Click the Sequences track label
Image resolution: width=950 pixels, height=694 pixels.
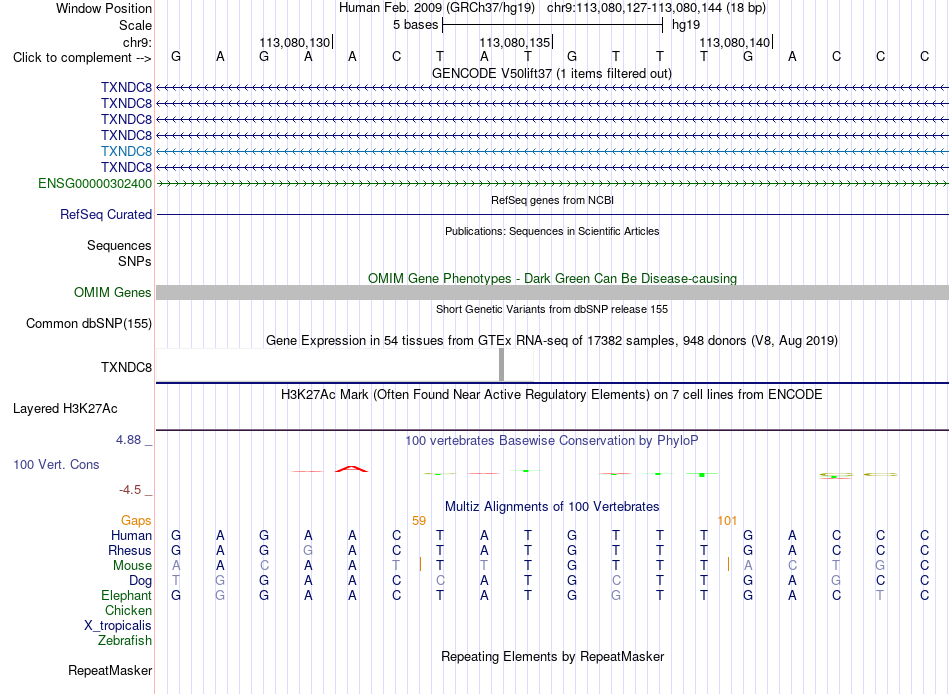pos(119,245)
